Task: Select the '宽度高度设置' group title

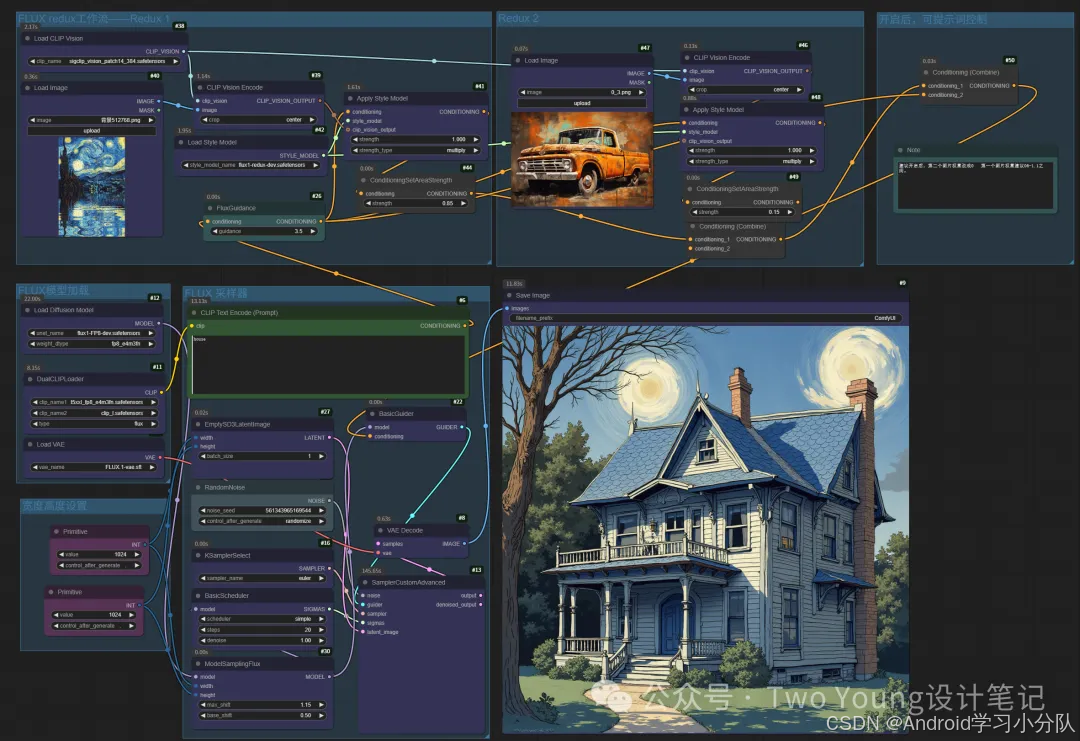Action: point(54,506)
